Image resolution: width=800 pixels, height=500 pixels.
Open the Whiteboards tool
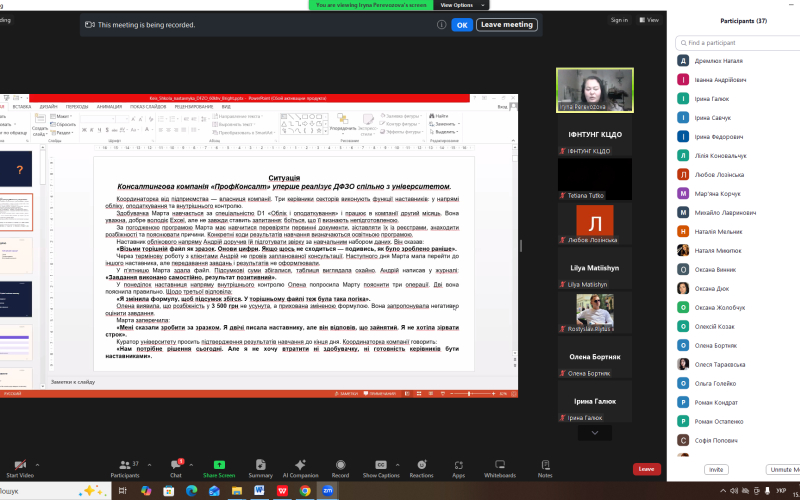(x=500, y=468)
